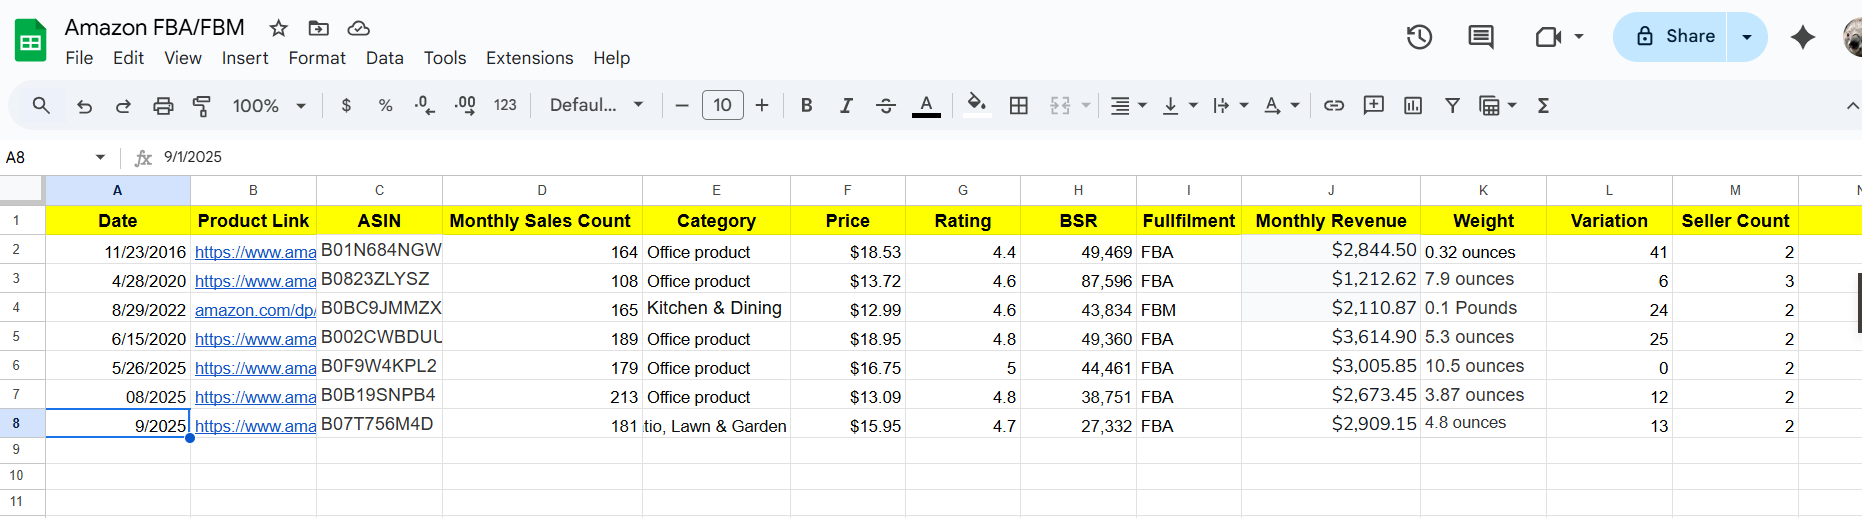Open version history clock icon
The image size is (1862, 518).
pyautogui.click(x=1419, y=37)
